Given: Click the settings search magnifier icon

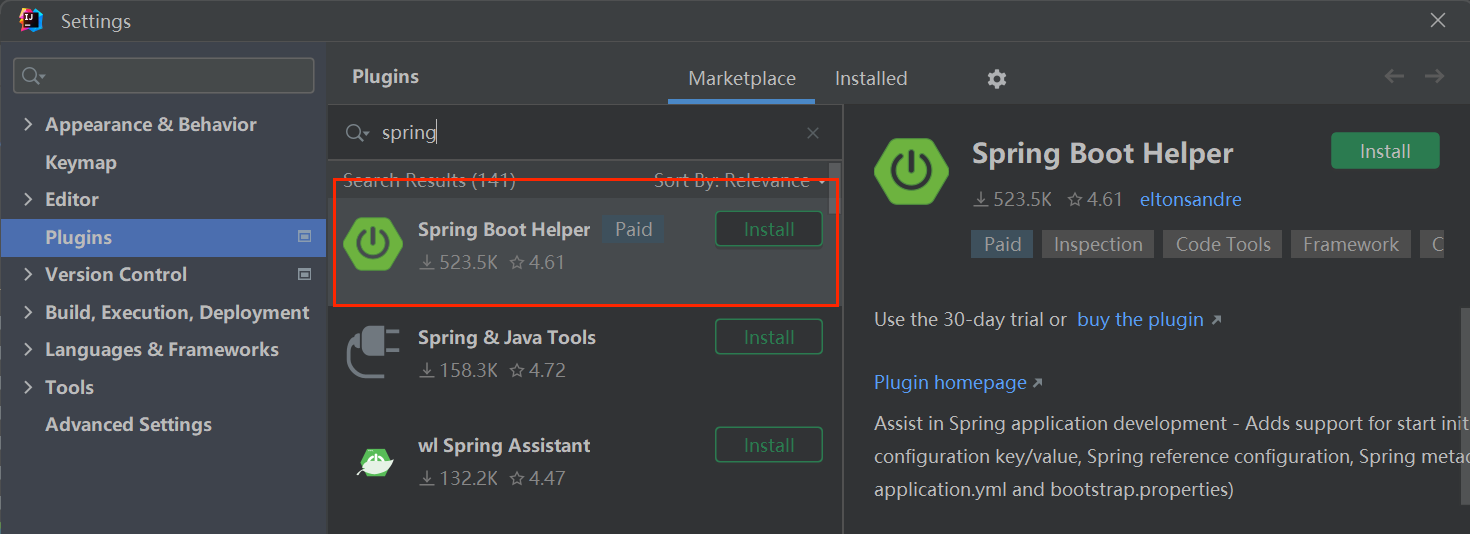Looking at the screenshot, I should point(34,76).
